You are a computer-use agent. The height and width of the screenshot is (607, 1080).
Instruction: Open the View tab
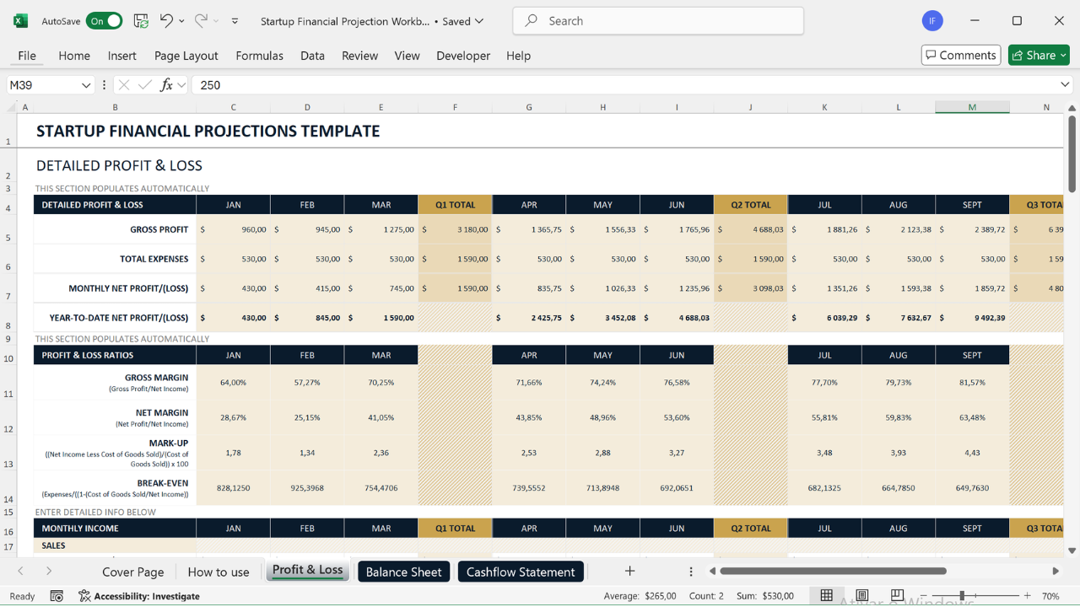pos(407,56)
